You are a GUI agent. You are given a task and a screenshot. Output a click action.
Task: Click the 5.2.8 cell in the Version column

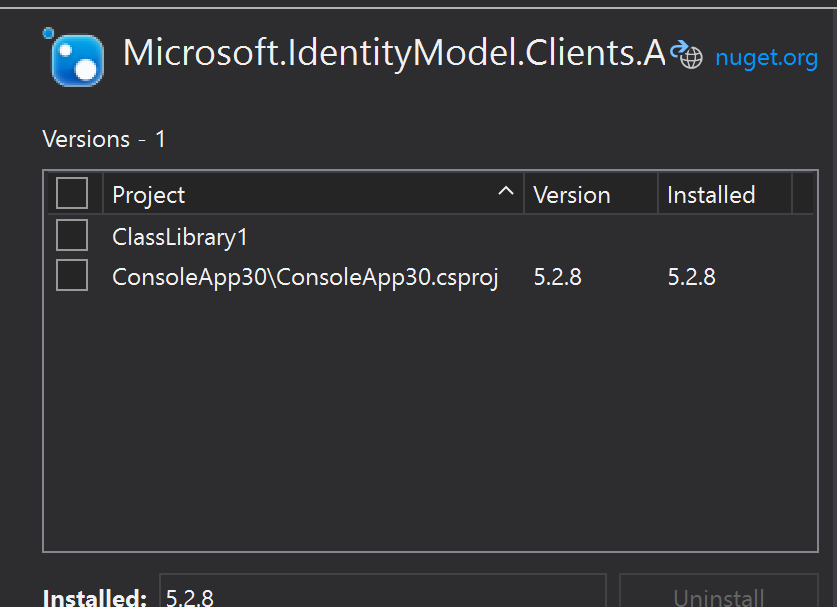557,277
